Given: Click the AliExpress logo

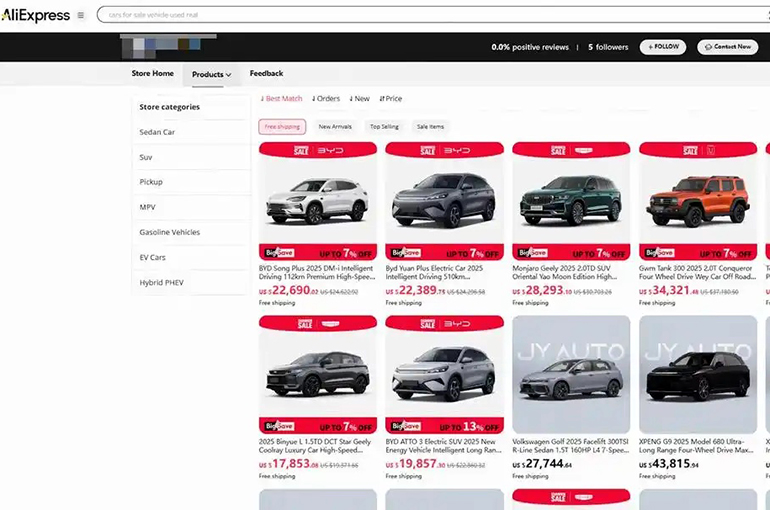Looking at the screenshot, I should click(35, 15).
